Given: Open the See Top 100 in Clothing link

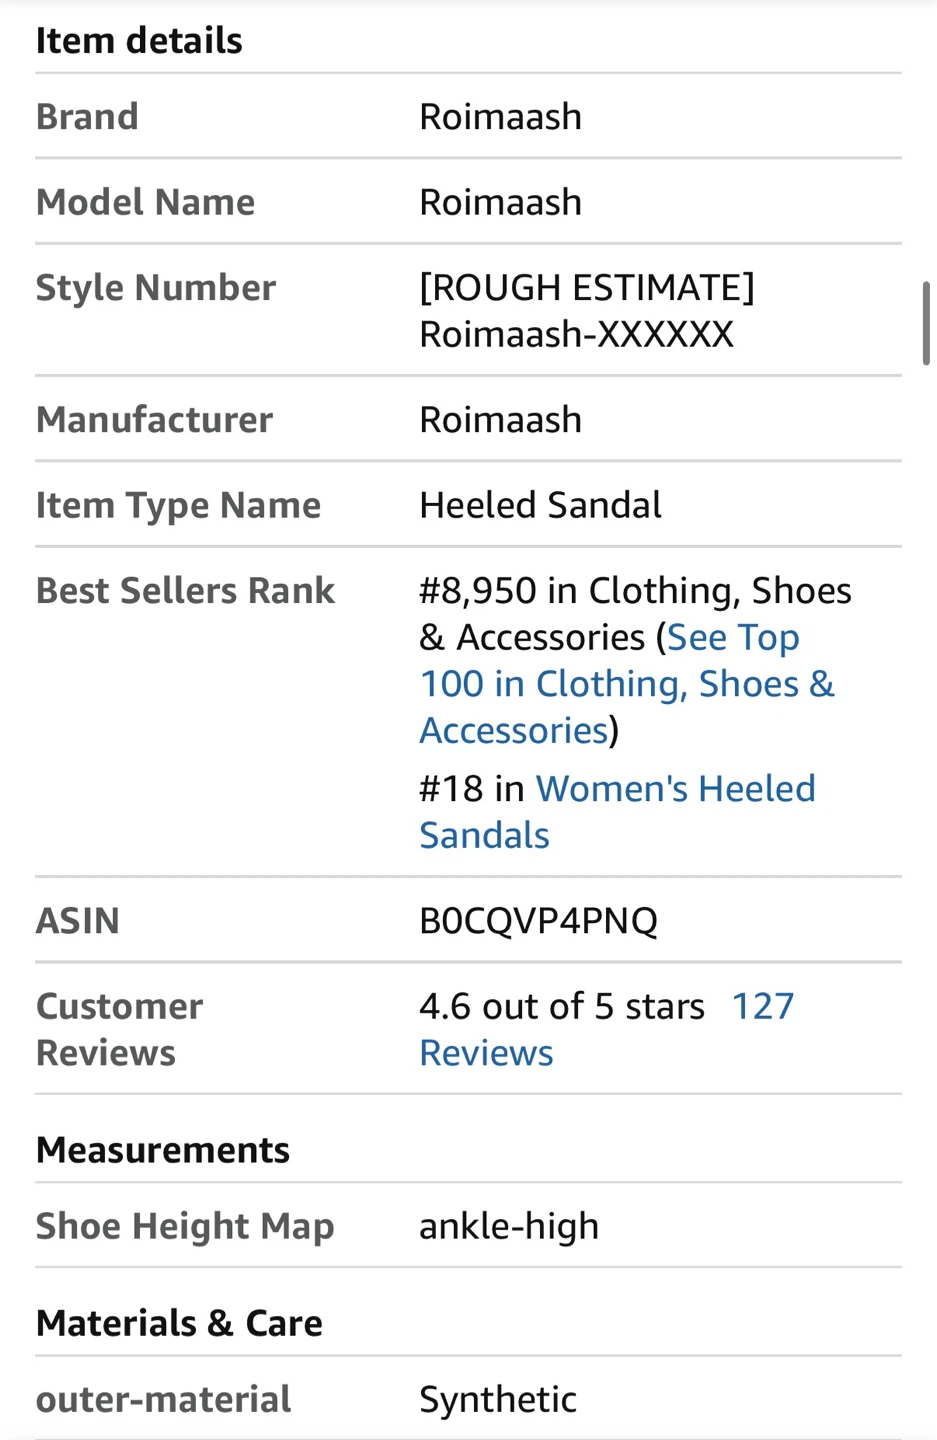Looking at the screenshot, I should [x=626, y=684].
